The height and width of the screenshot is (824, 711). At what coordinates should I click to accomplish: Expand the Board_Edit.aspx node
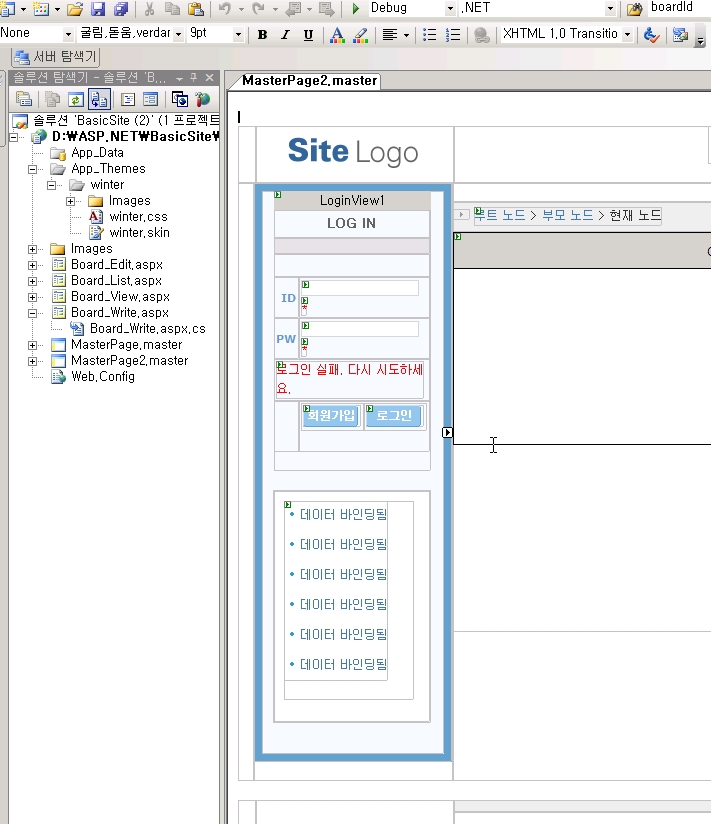click(x=33, y=265)
